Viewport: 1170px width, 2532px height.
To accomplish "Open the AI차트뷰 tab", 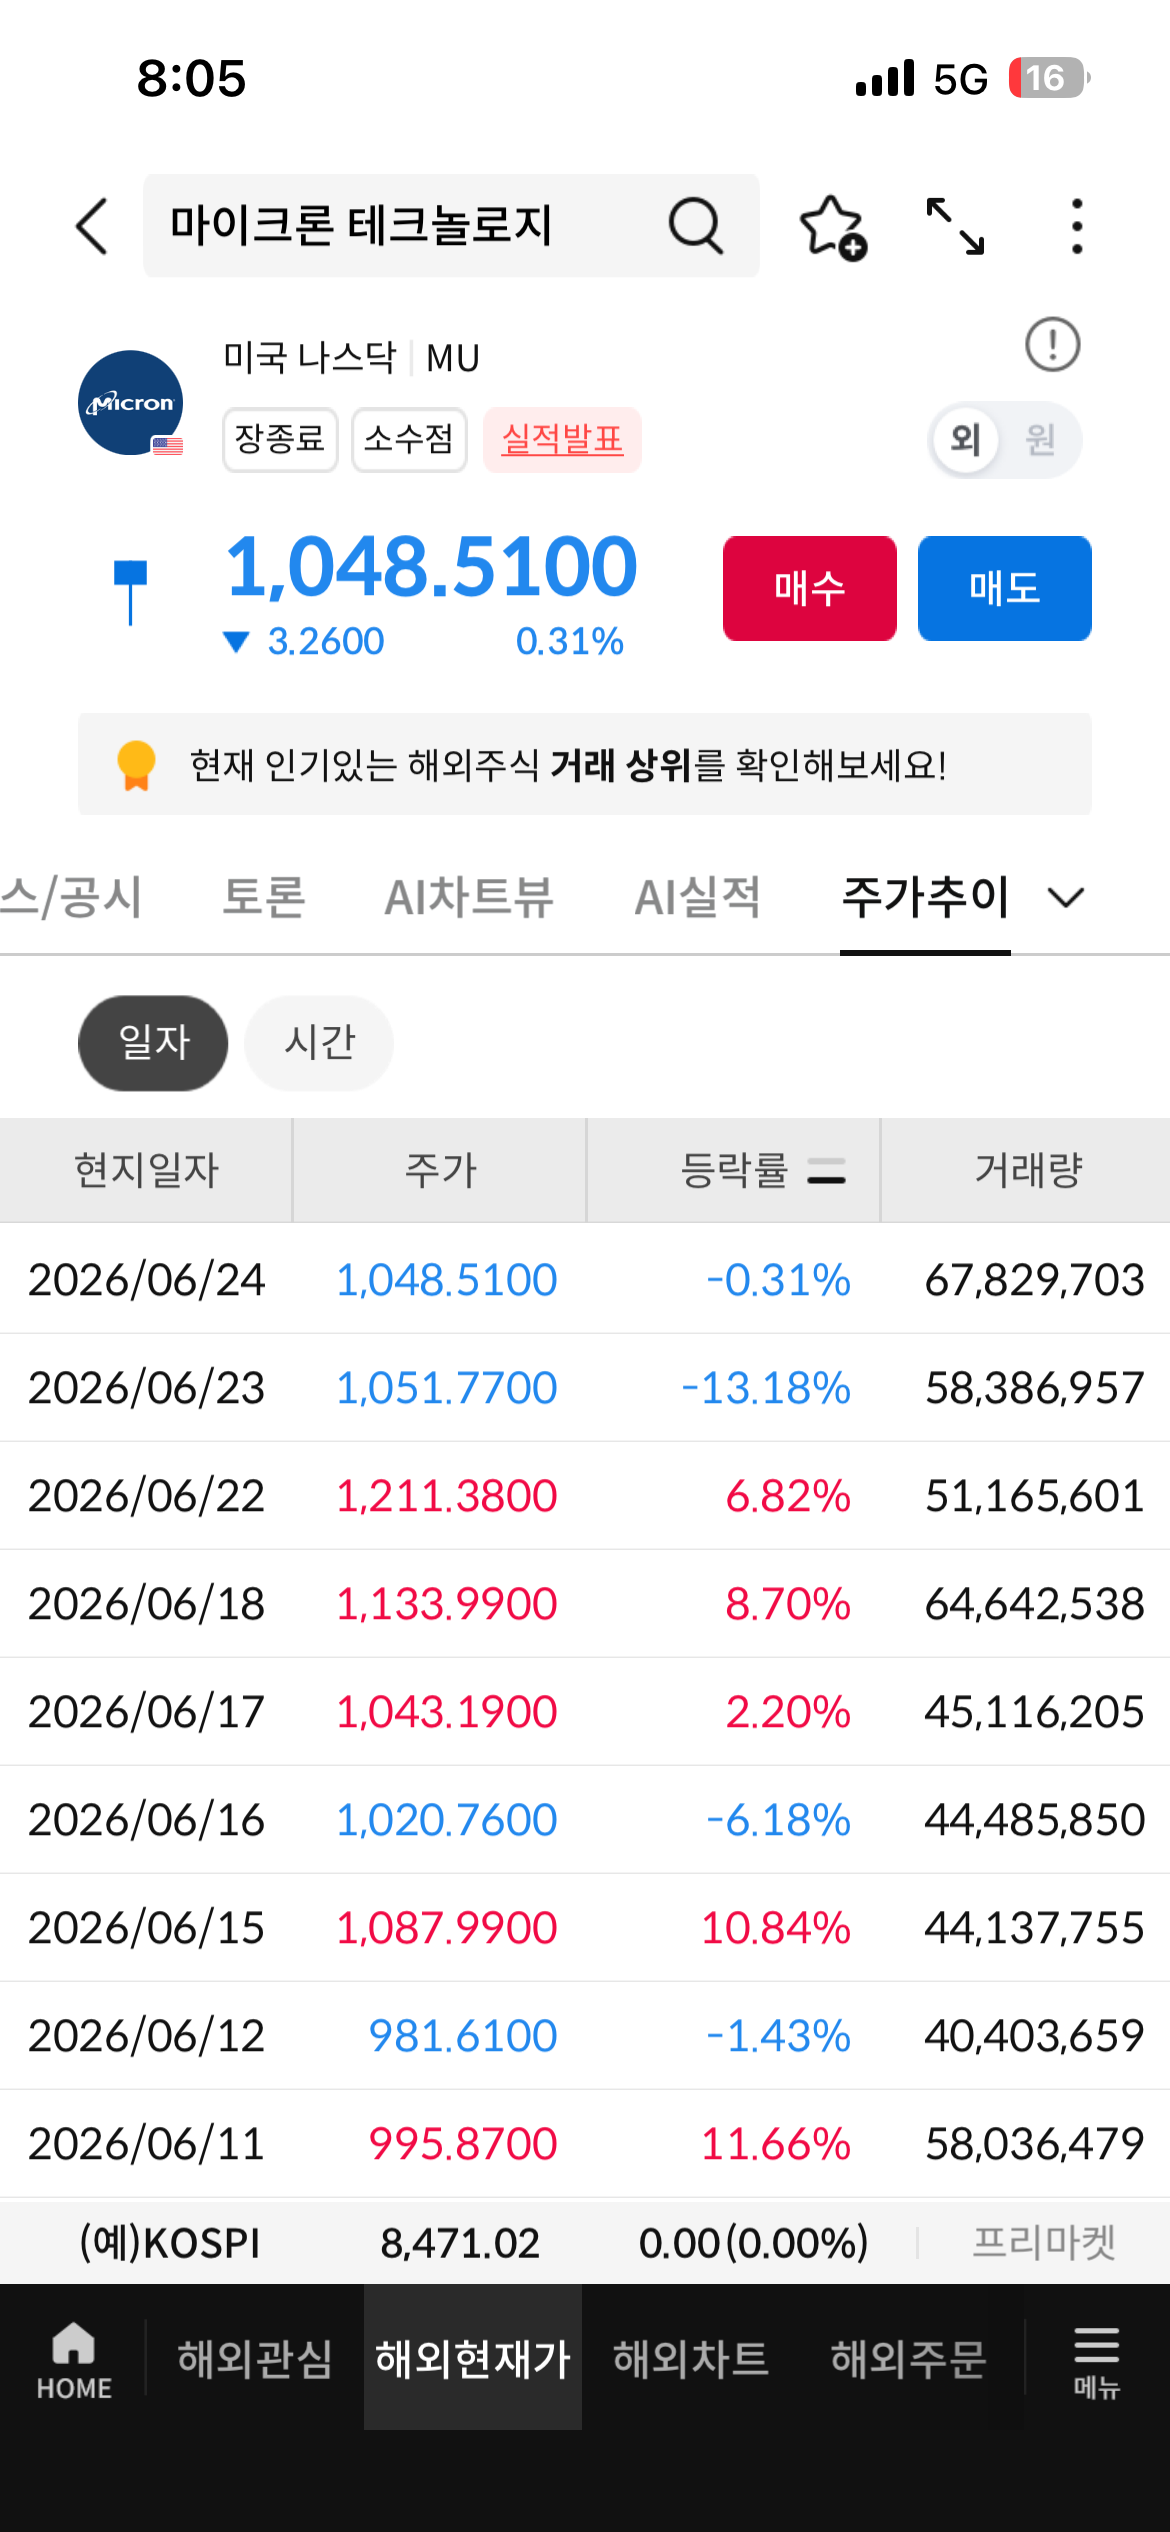I will 469,897.
